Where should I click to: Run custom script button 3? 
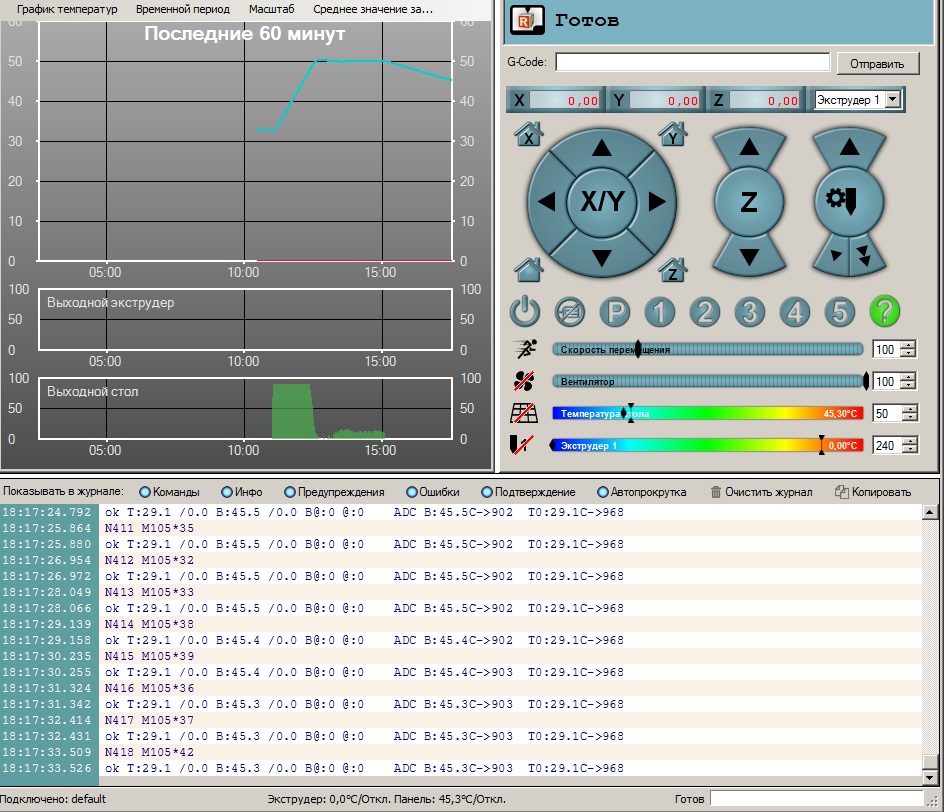[x=749, y=312]
